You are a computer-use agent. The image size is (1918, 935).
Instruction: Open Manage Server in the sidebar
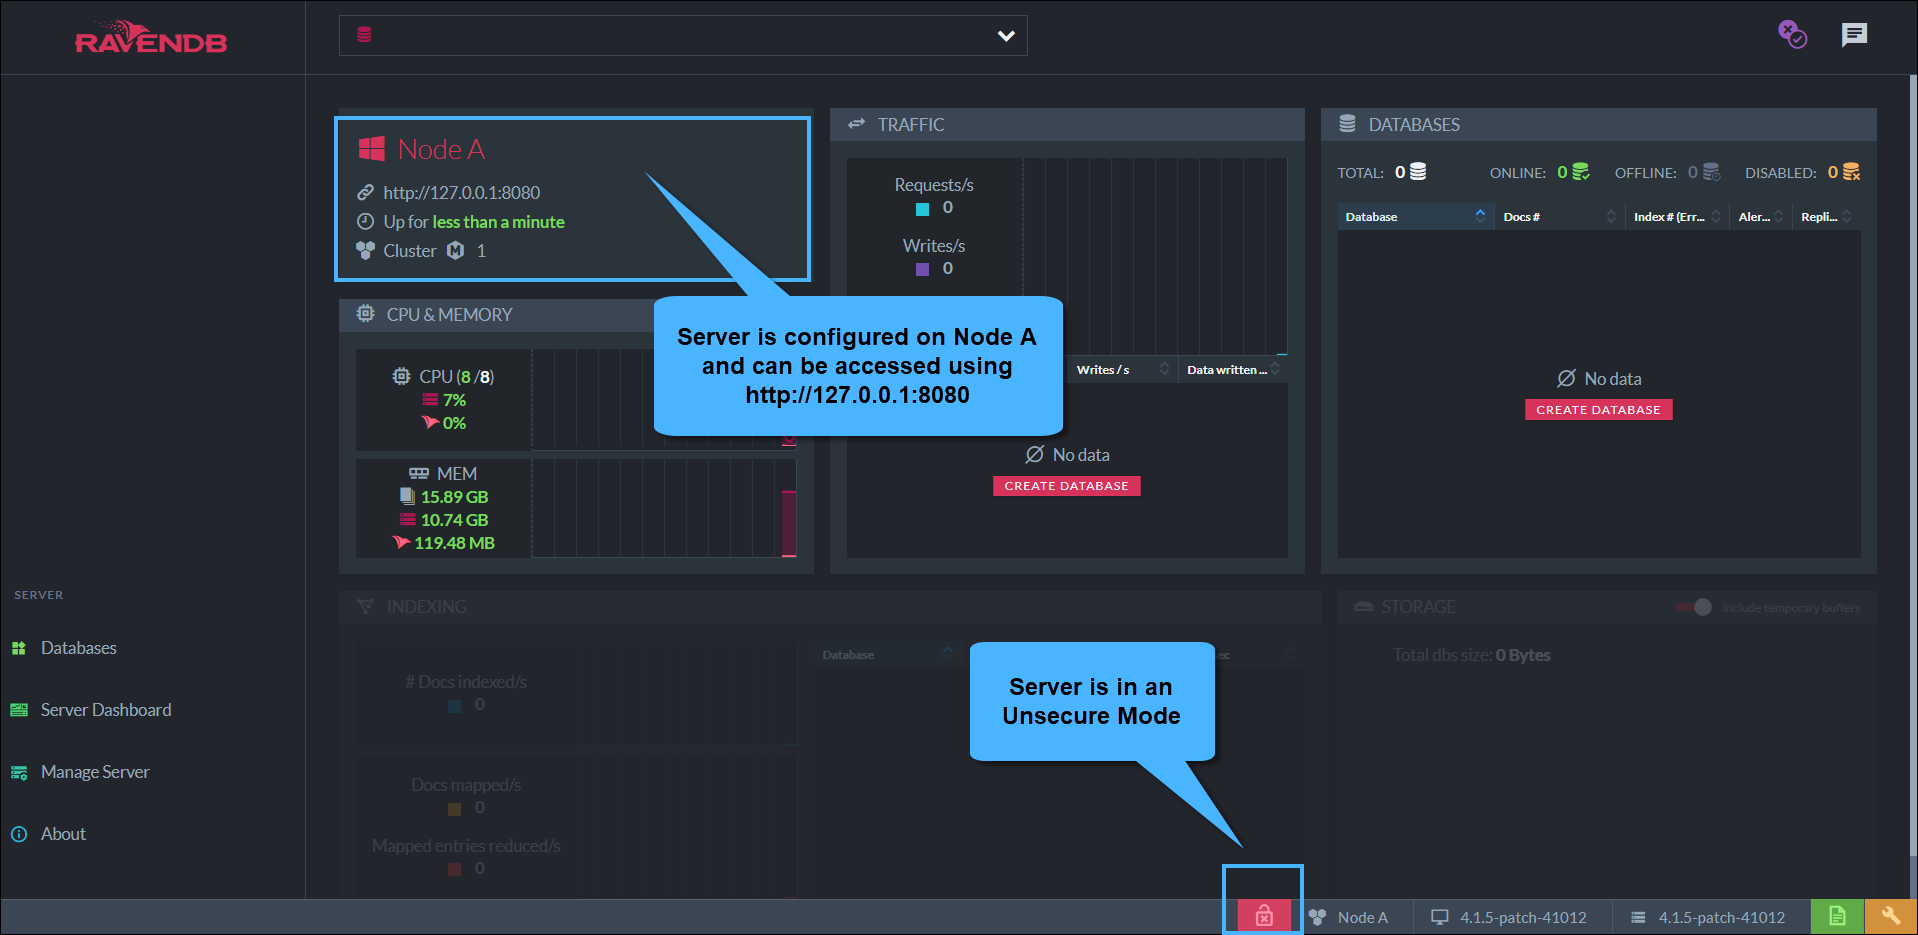coord(95,772)
